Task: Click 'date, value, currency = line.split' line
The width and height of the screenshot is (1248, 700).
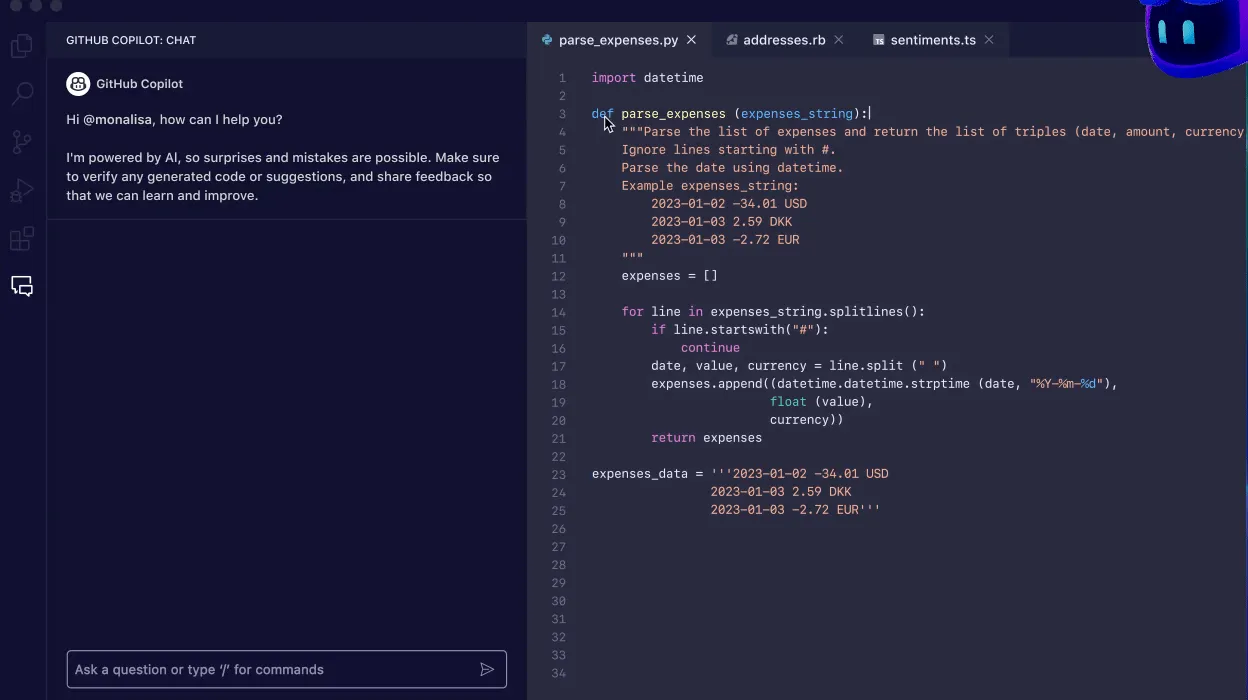Action: (799, 366)
